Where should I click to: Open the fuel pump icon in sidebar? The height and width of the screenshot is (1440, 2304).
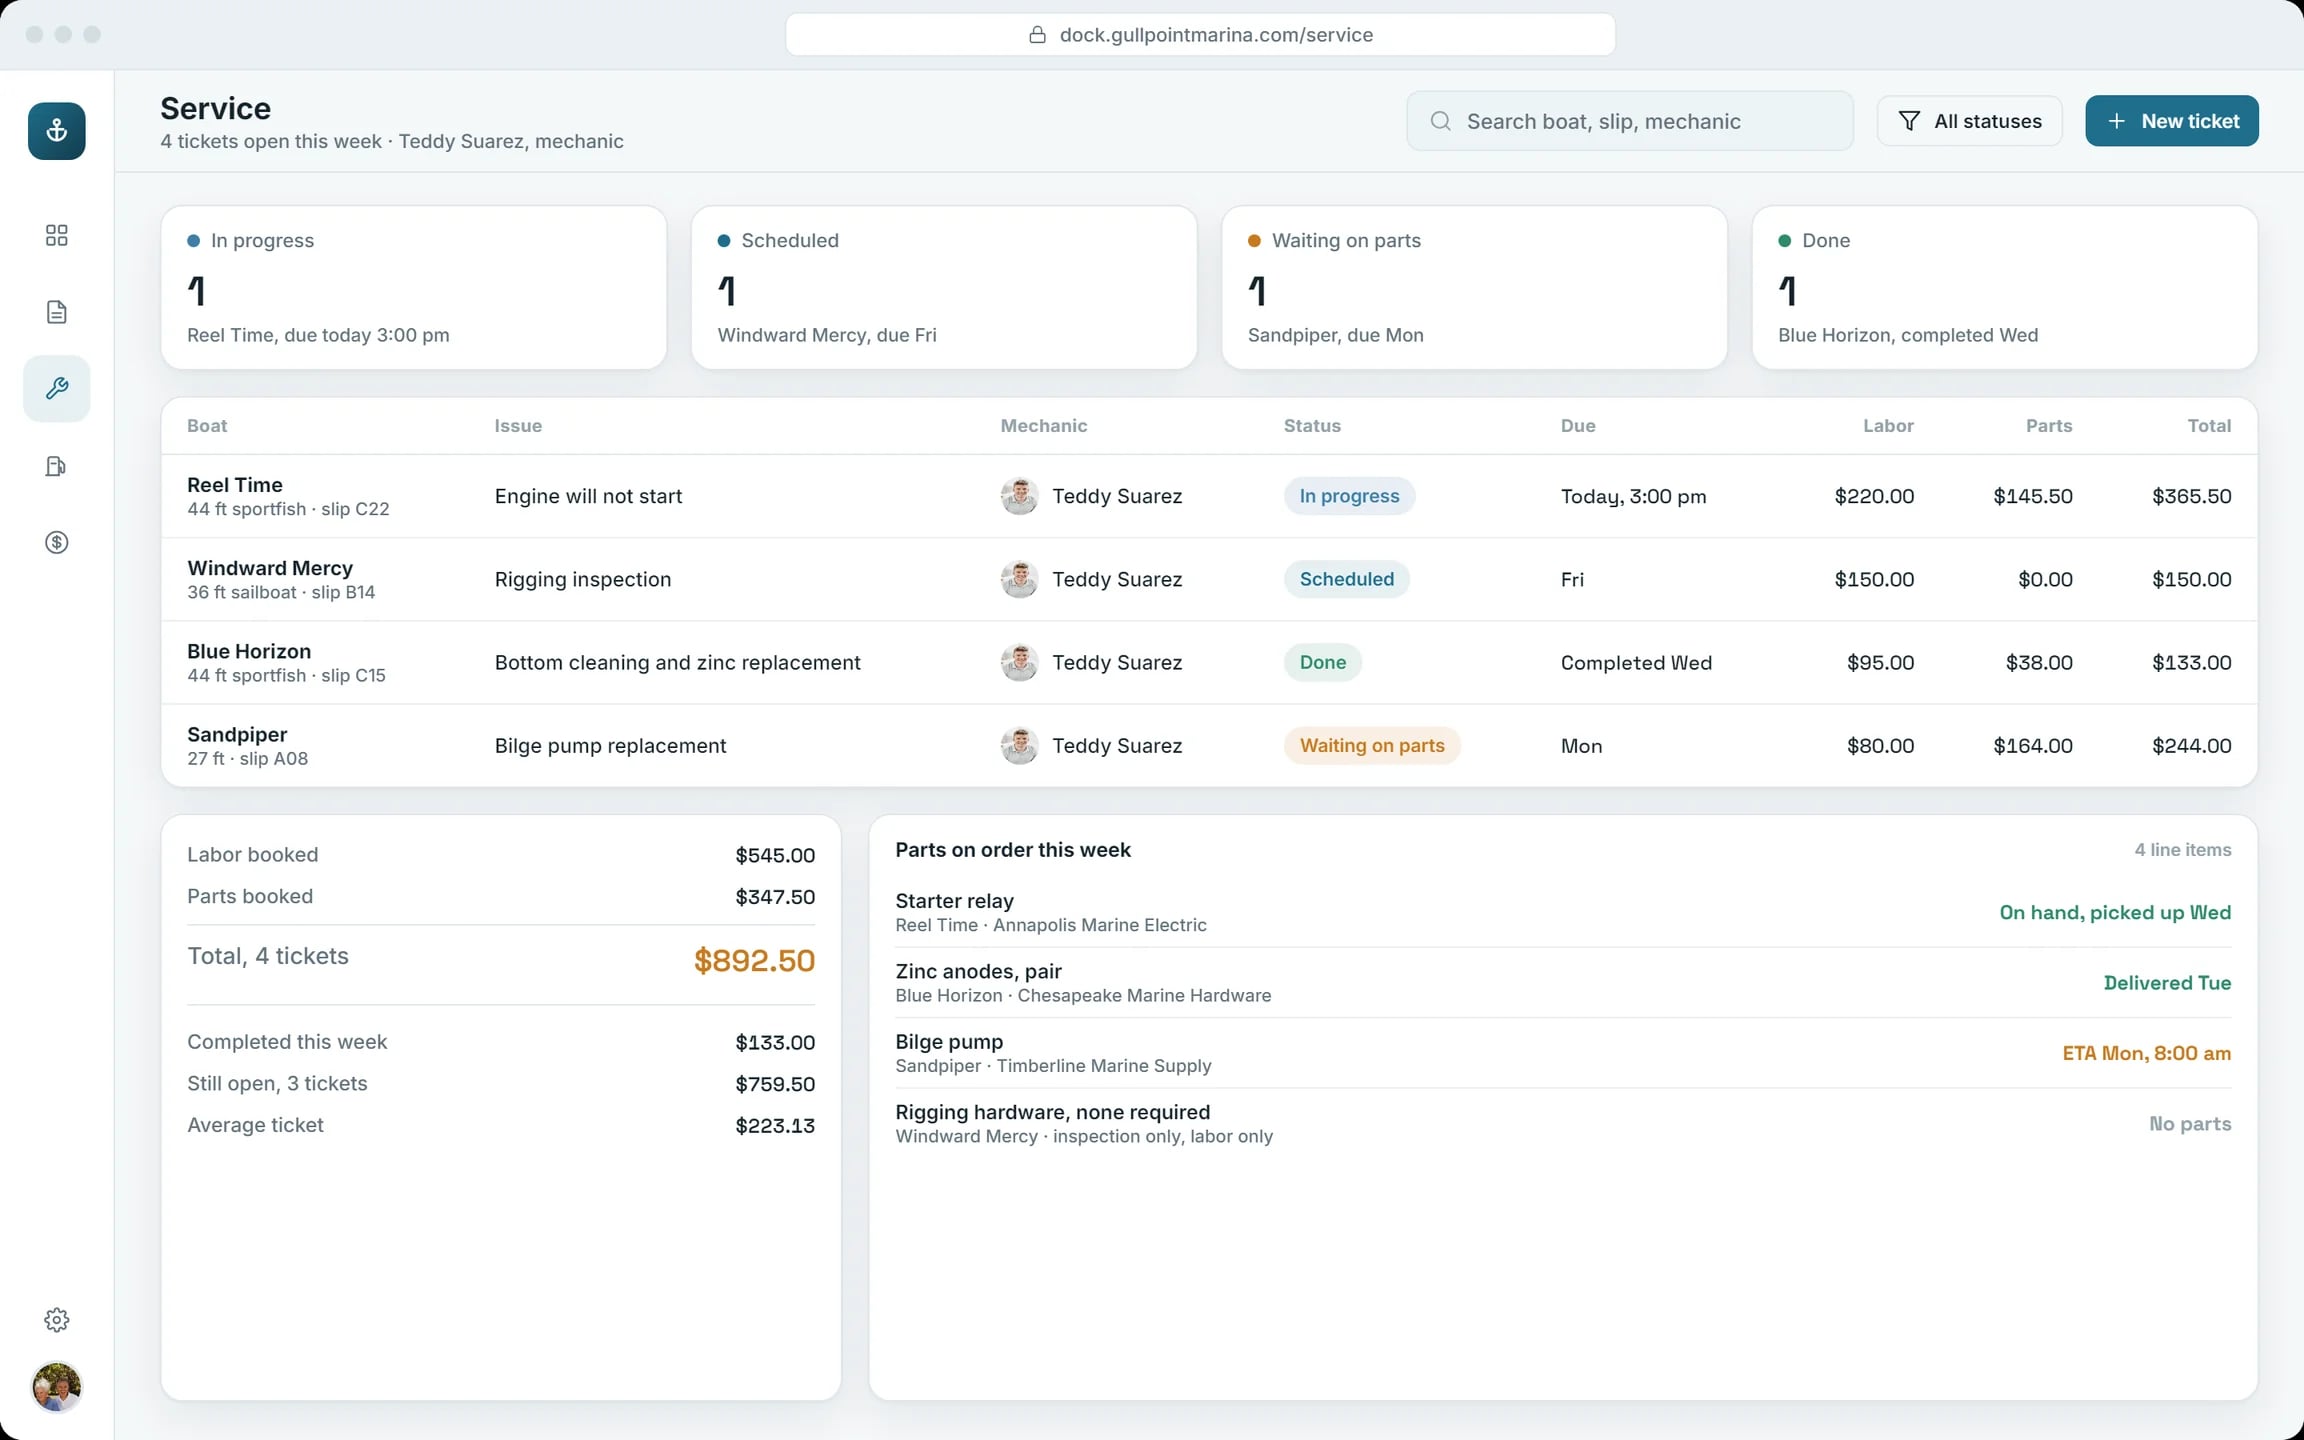[x=56, y=466]
